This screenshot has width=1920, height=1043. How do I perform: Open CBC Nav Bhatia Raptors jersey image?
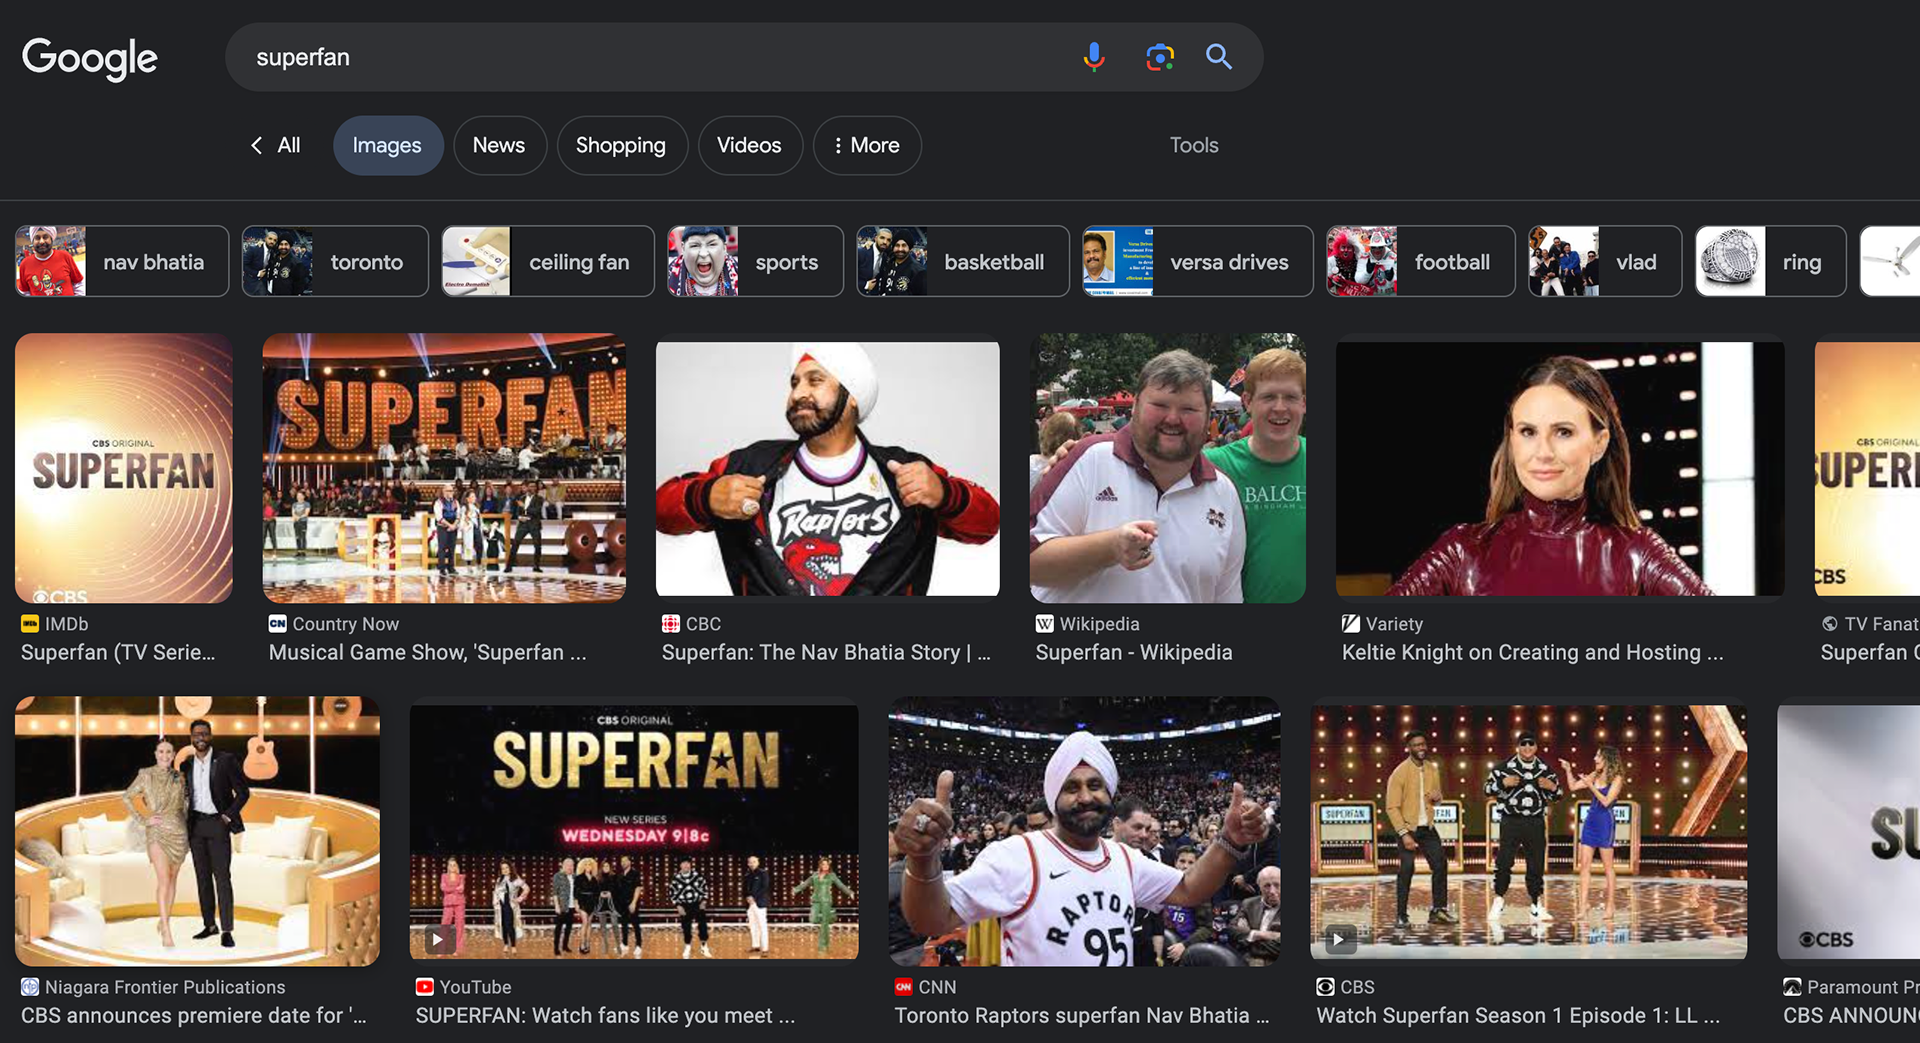point(828,468)
